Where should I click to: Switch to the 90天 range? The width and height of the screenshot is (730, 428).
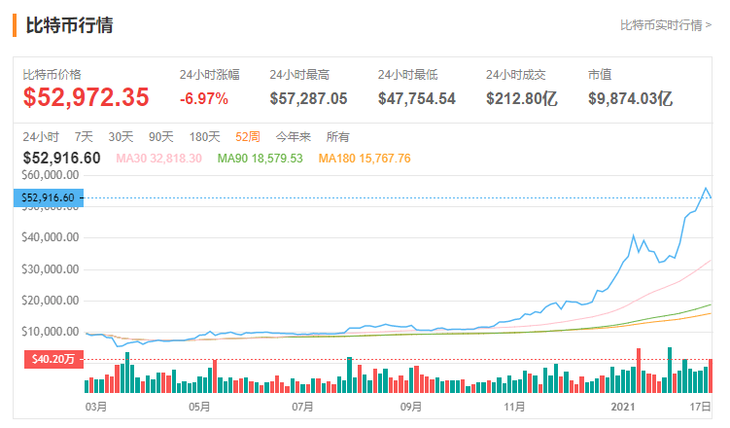click(x=161, y=137)
